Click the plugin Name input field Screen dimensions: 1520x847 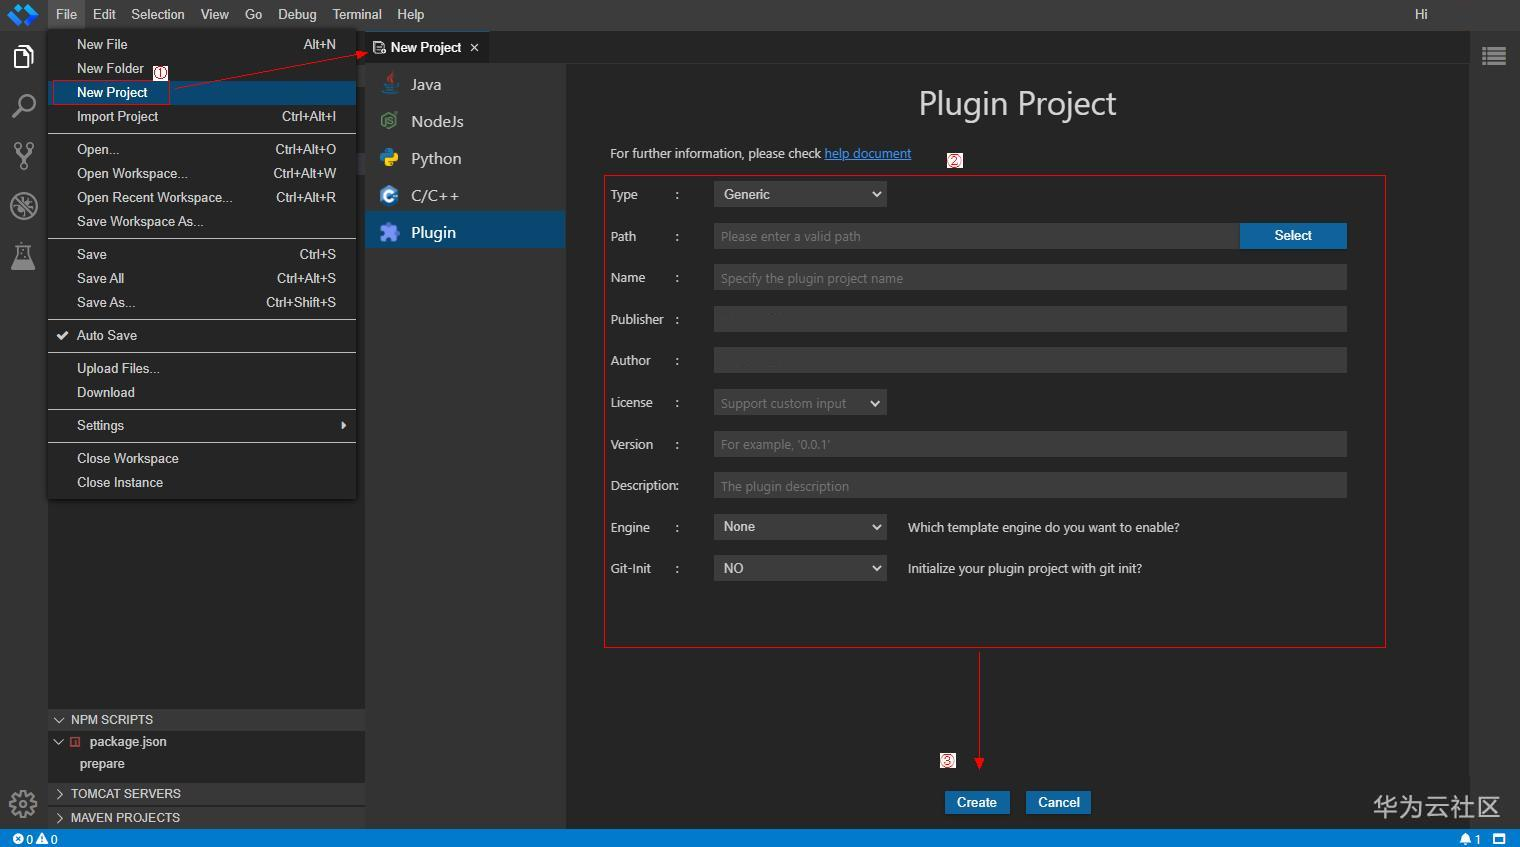(x=1030, y=278)
